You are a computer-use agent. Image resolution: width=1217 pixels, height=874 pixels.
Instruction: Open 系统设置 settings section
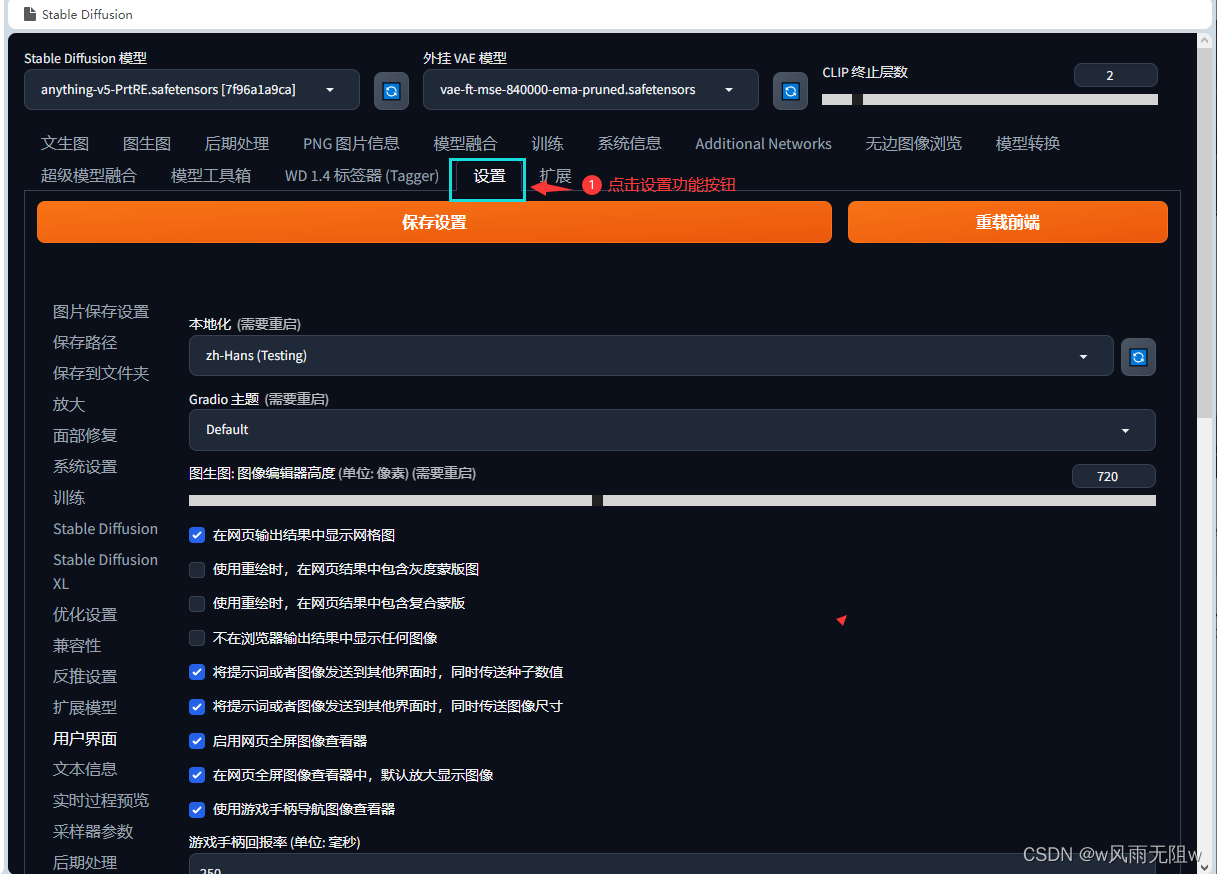click(x=85, y=466)
